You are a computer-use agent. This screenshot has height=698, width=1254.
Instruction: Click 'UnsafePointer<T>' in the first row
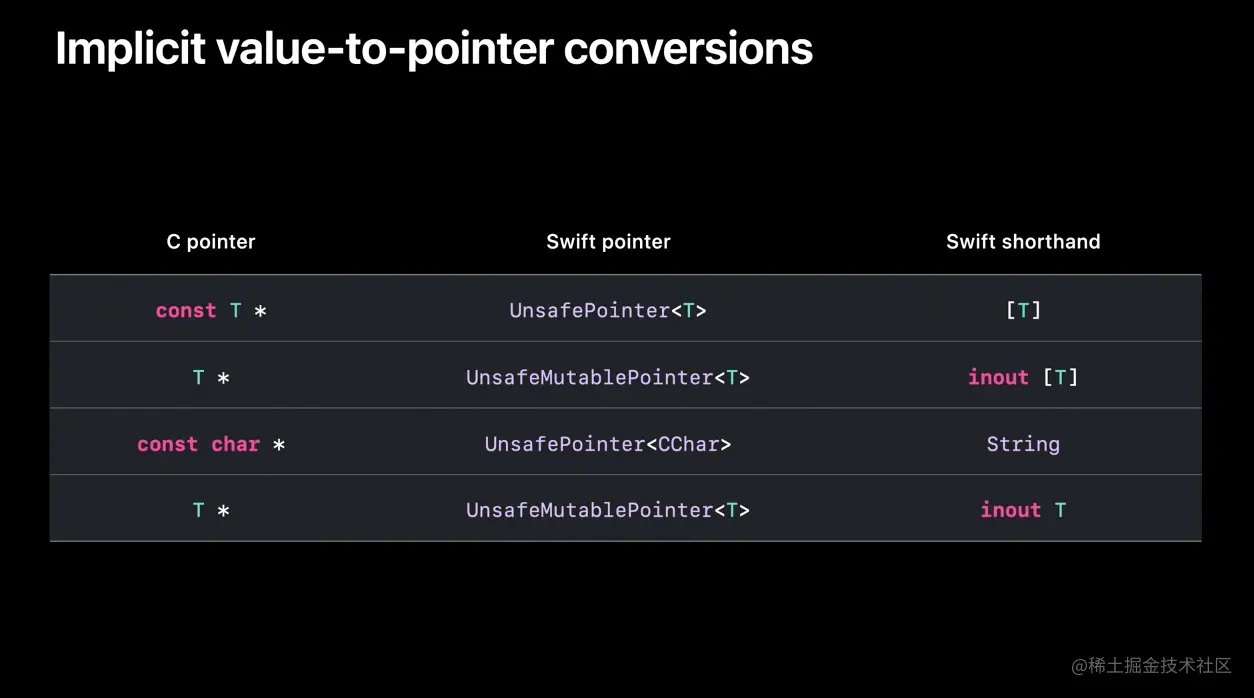click(608, 311)
